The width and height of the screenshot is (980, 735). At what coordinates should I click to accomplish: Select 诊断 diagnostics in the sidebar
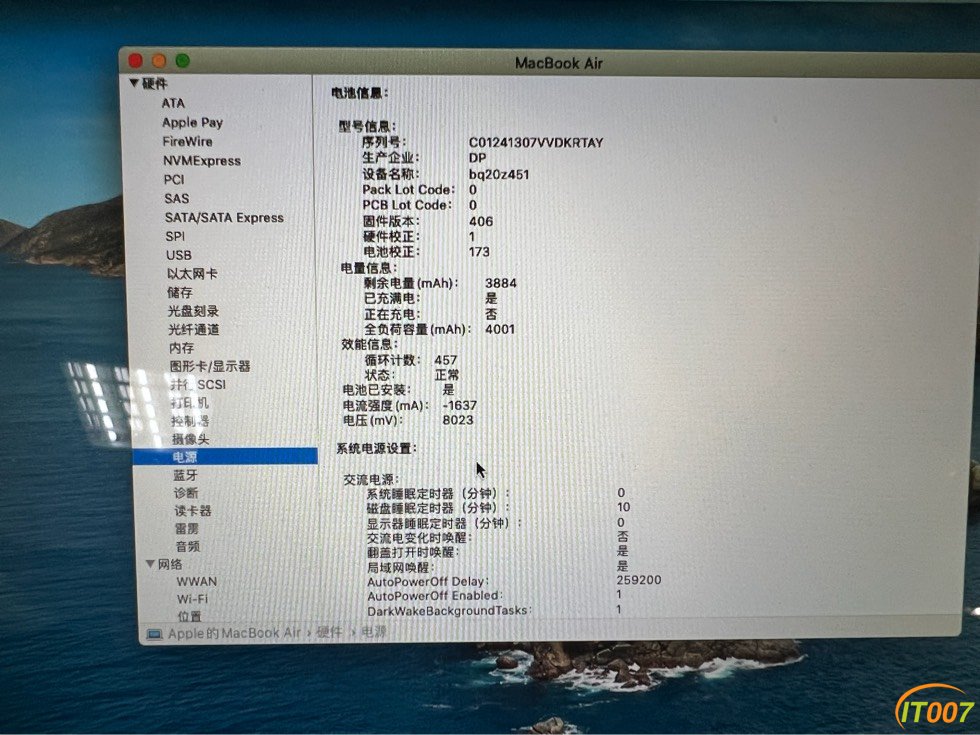pos(186,493)
